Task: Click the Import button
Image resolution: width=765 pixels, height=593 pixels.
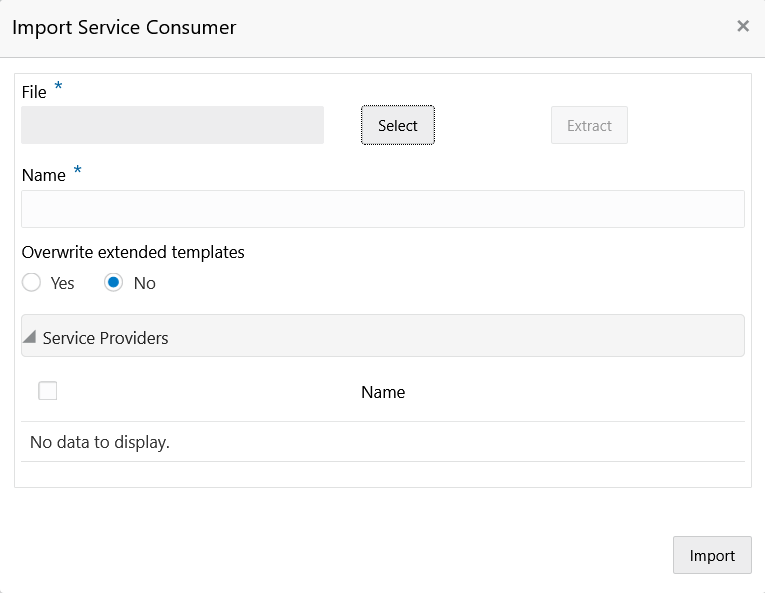Action: [712, 555]
